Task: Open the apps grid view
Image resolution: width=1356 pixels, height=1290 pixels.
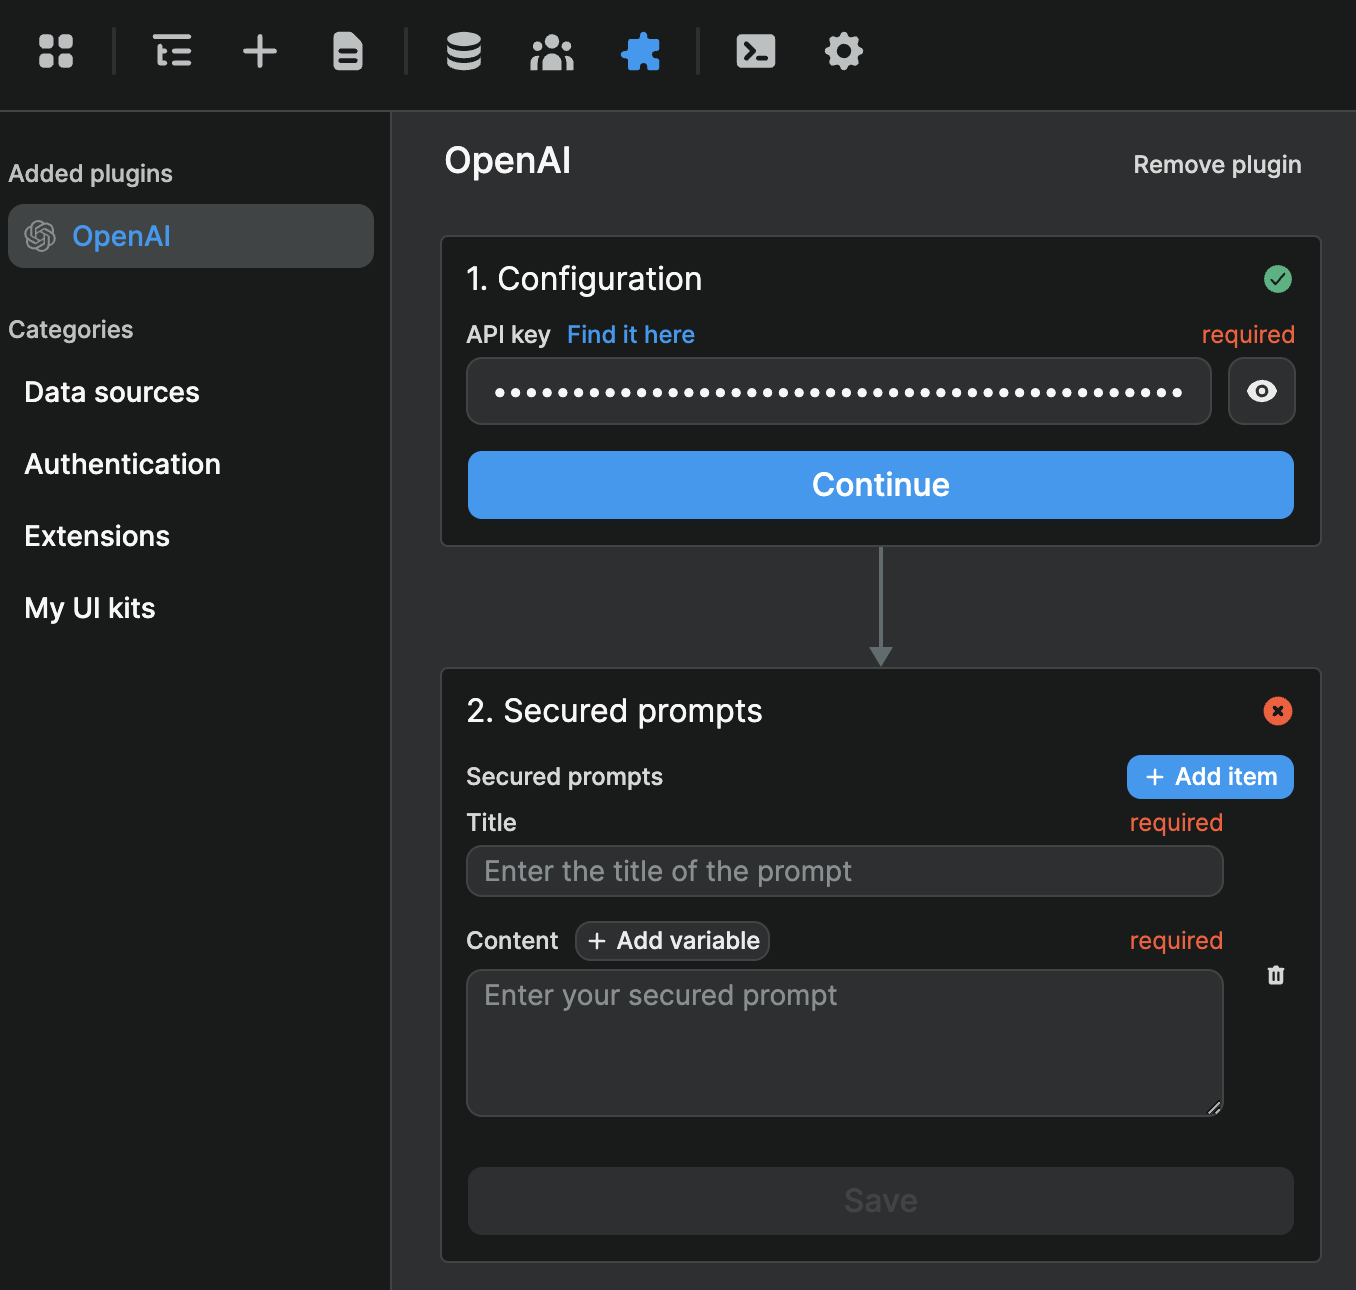Action: 56,51
